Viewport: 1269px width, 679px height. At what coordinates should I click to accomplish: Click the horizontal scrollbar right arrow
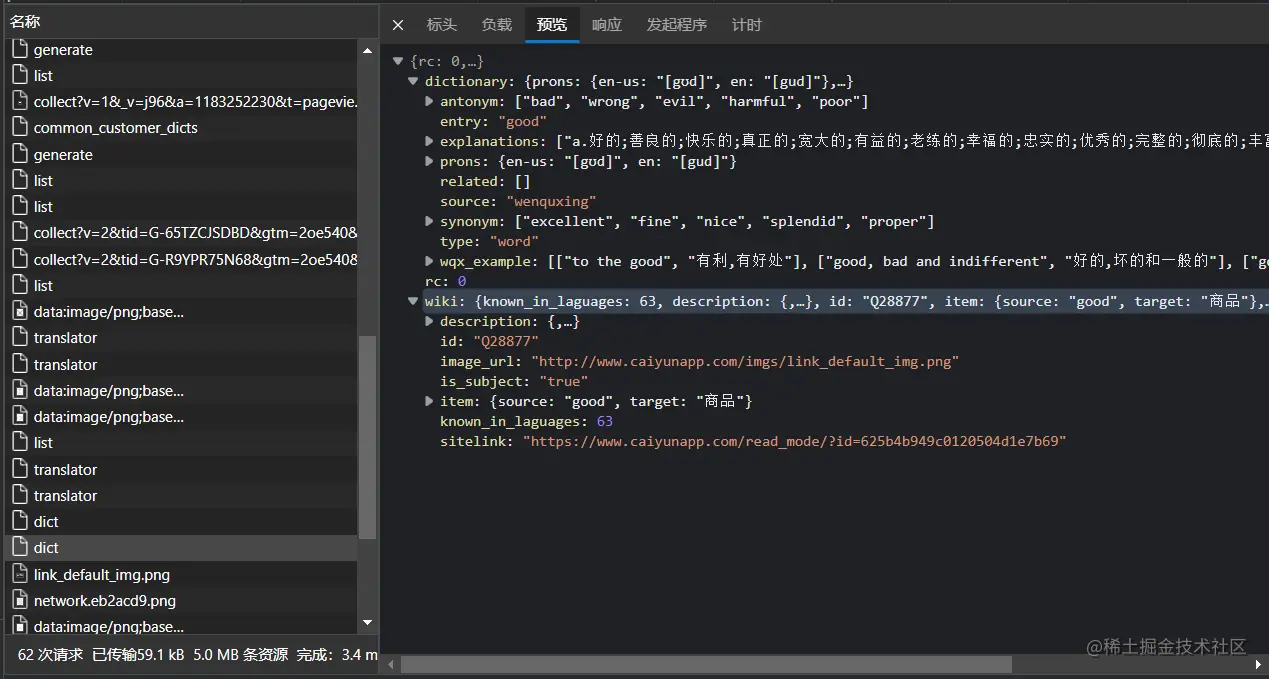pyautogui.click(x=1260, y=664)
